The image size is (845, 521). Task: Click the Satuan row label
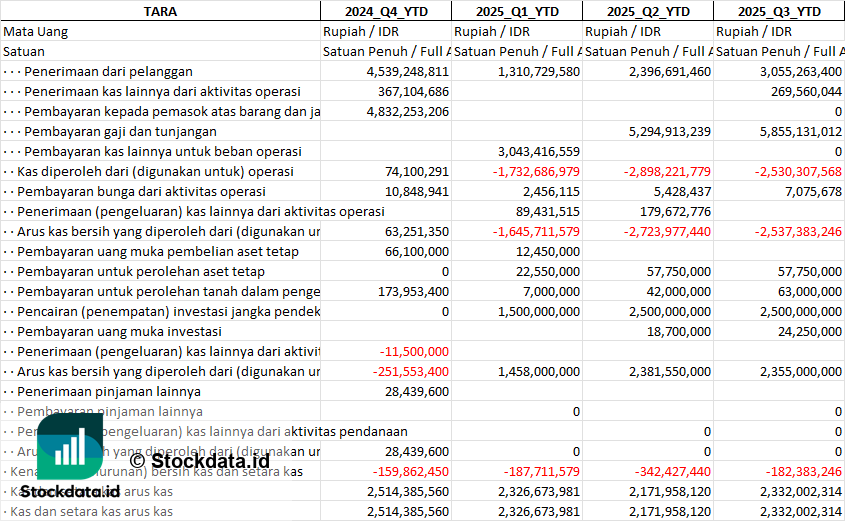[24, 51]
